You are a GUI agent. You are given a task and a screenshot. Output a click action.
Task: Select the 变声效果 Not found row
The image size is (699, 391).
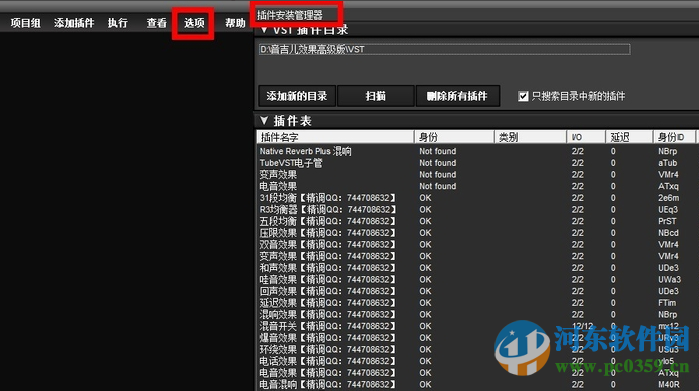click(477, 174)
